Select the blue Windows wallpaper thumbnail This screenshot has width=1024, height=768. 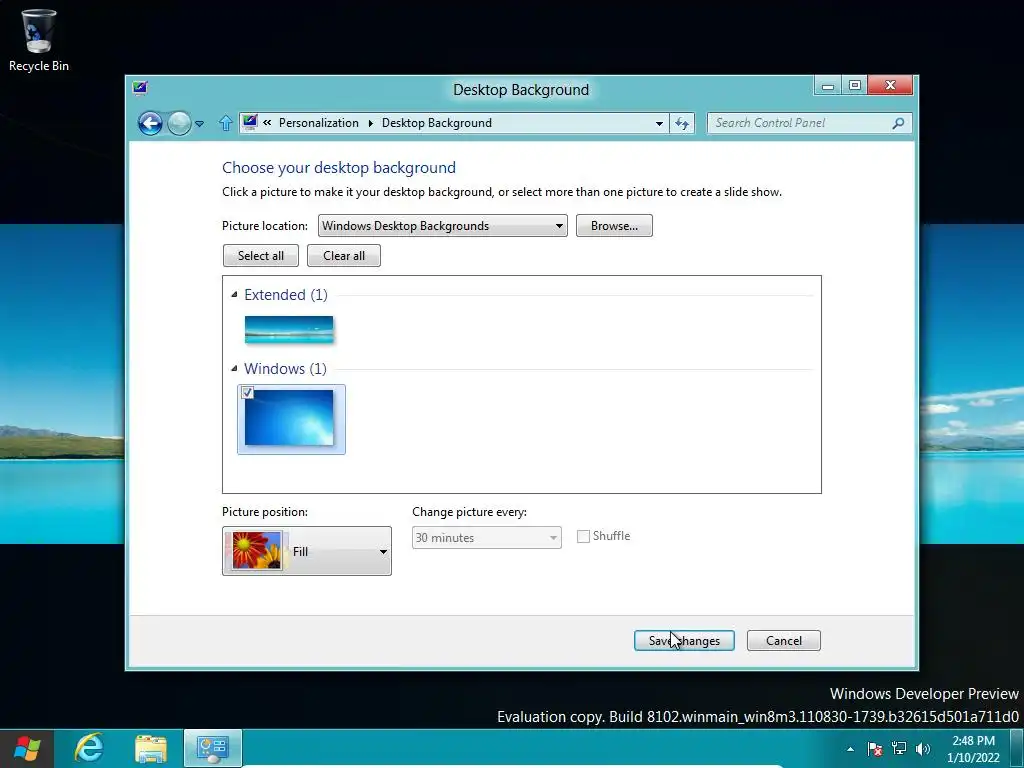(289, 419)
